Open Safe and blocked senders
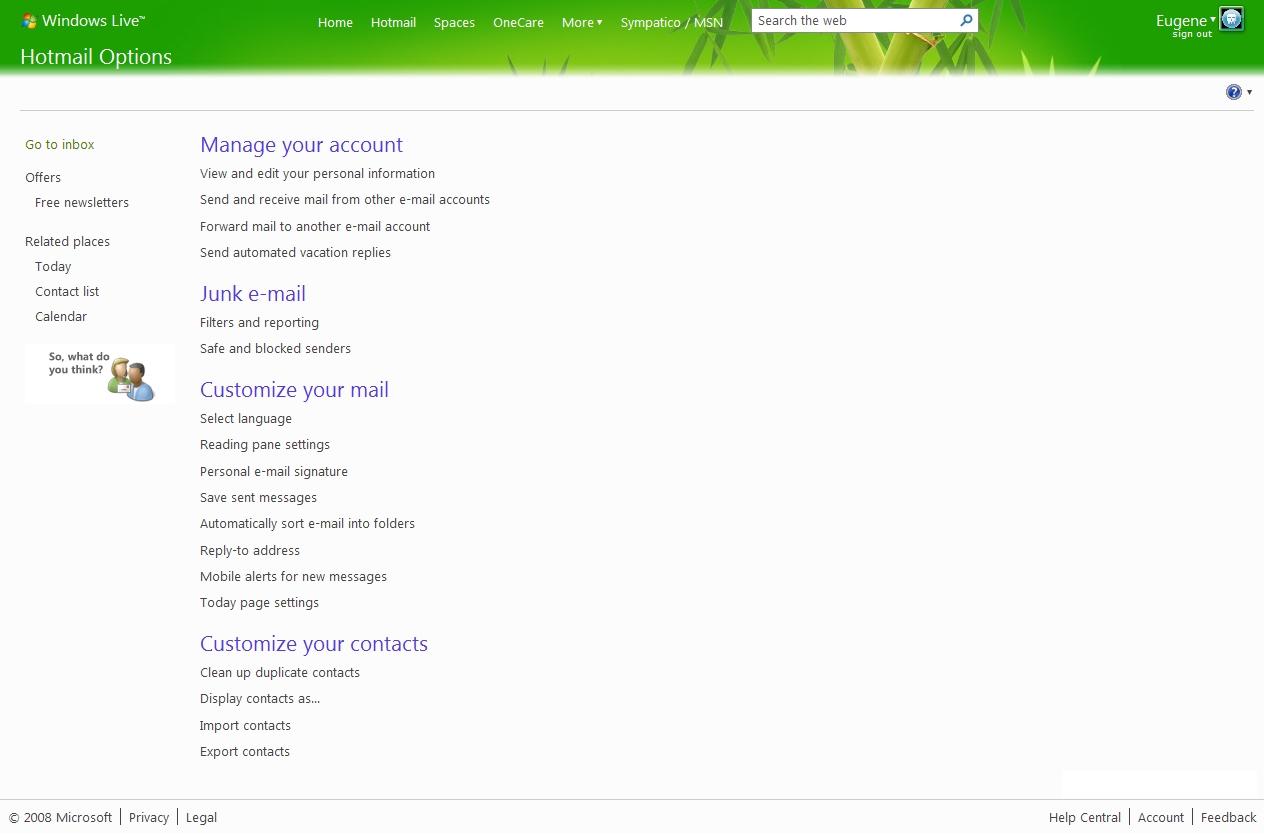This screenshot has width=1264, height=839. pyautogui.click(x=275, y=348)
